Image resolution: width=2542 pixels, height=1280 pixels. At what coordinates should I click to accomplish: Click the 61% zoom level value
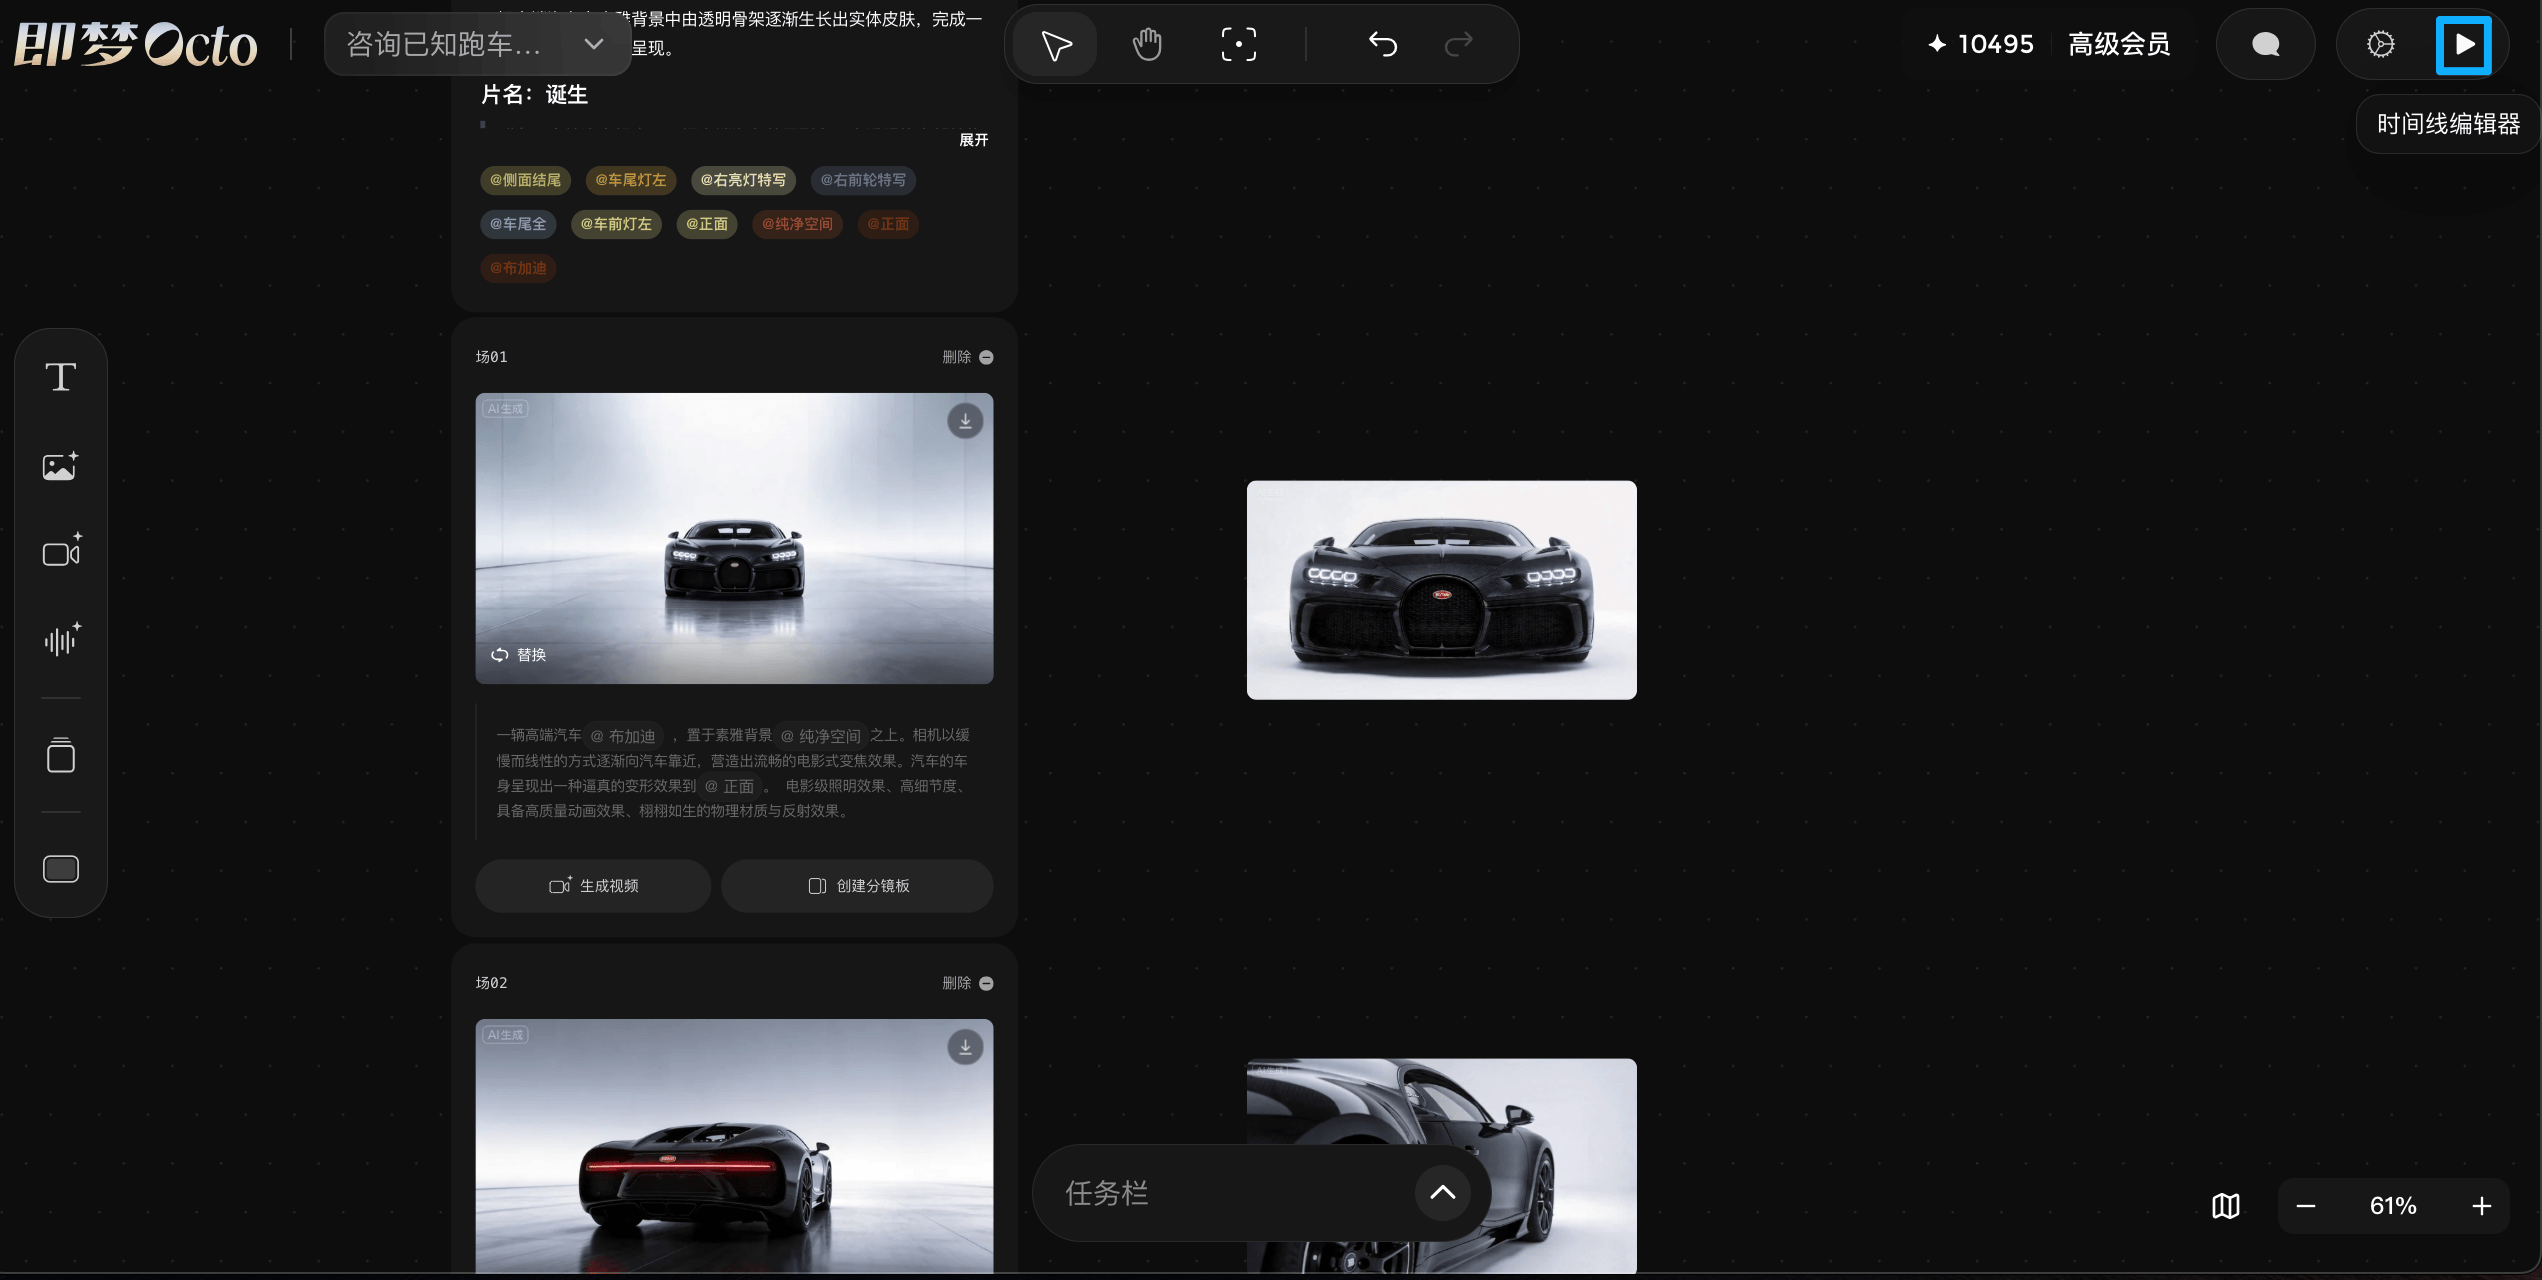pyautogui.click(x=2393, y=1206)
